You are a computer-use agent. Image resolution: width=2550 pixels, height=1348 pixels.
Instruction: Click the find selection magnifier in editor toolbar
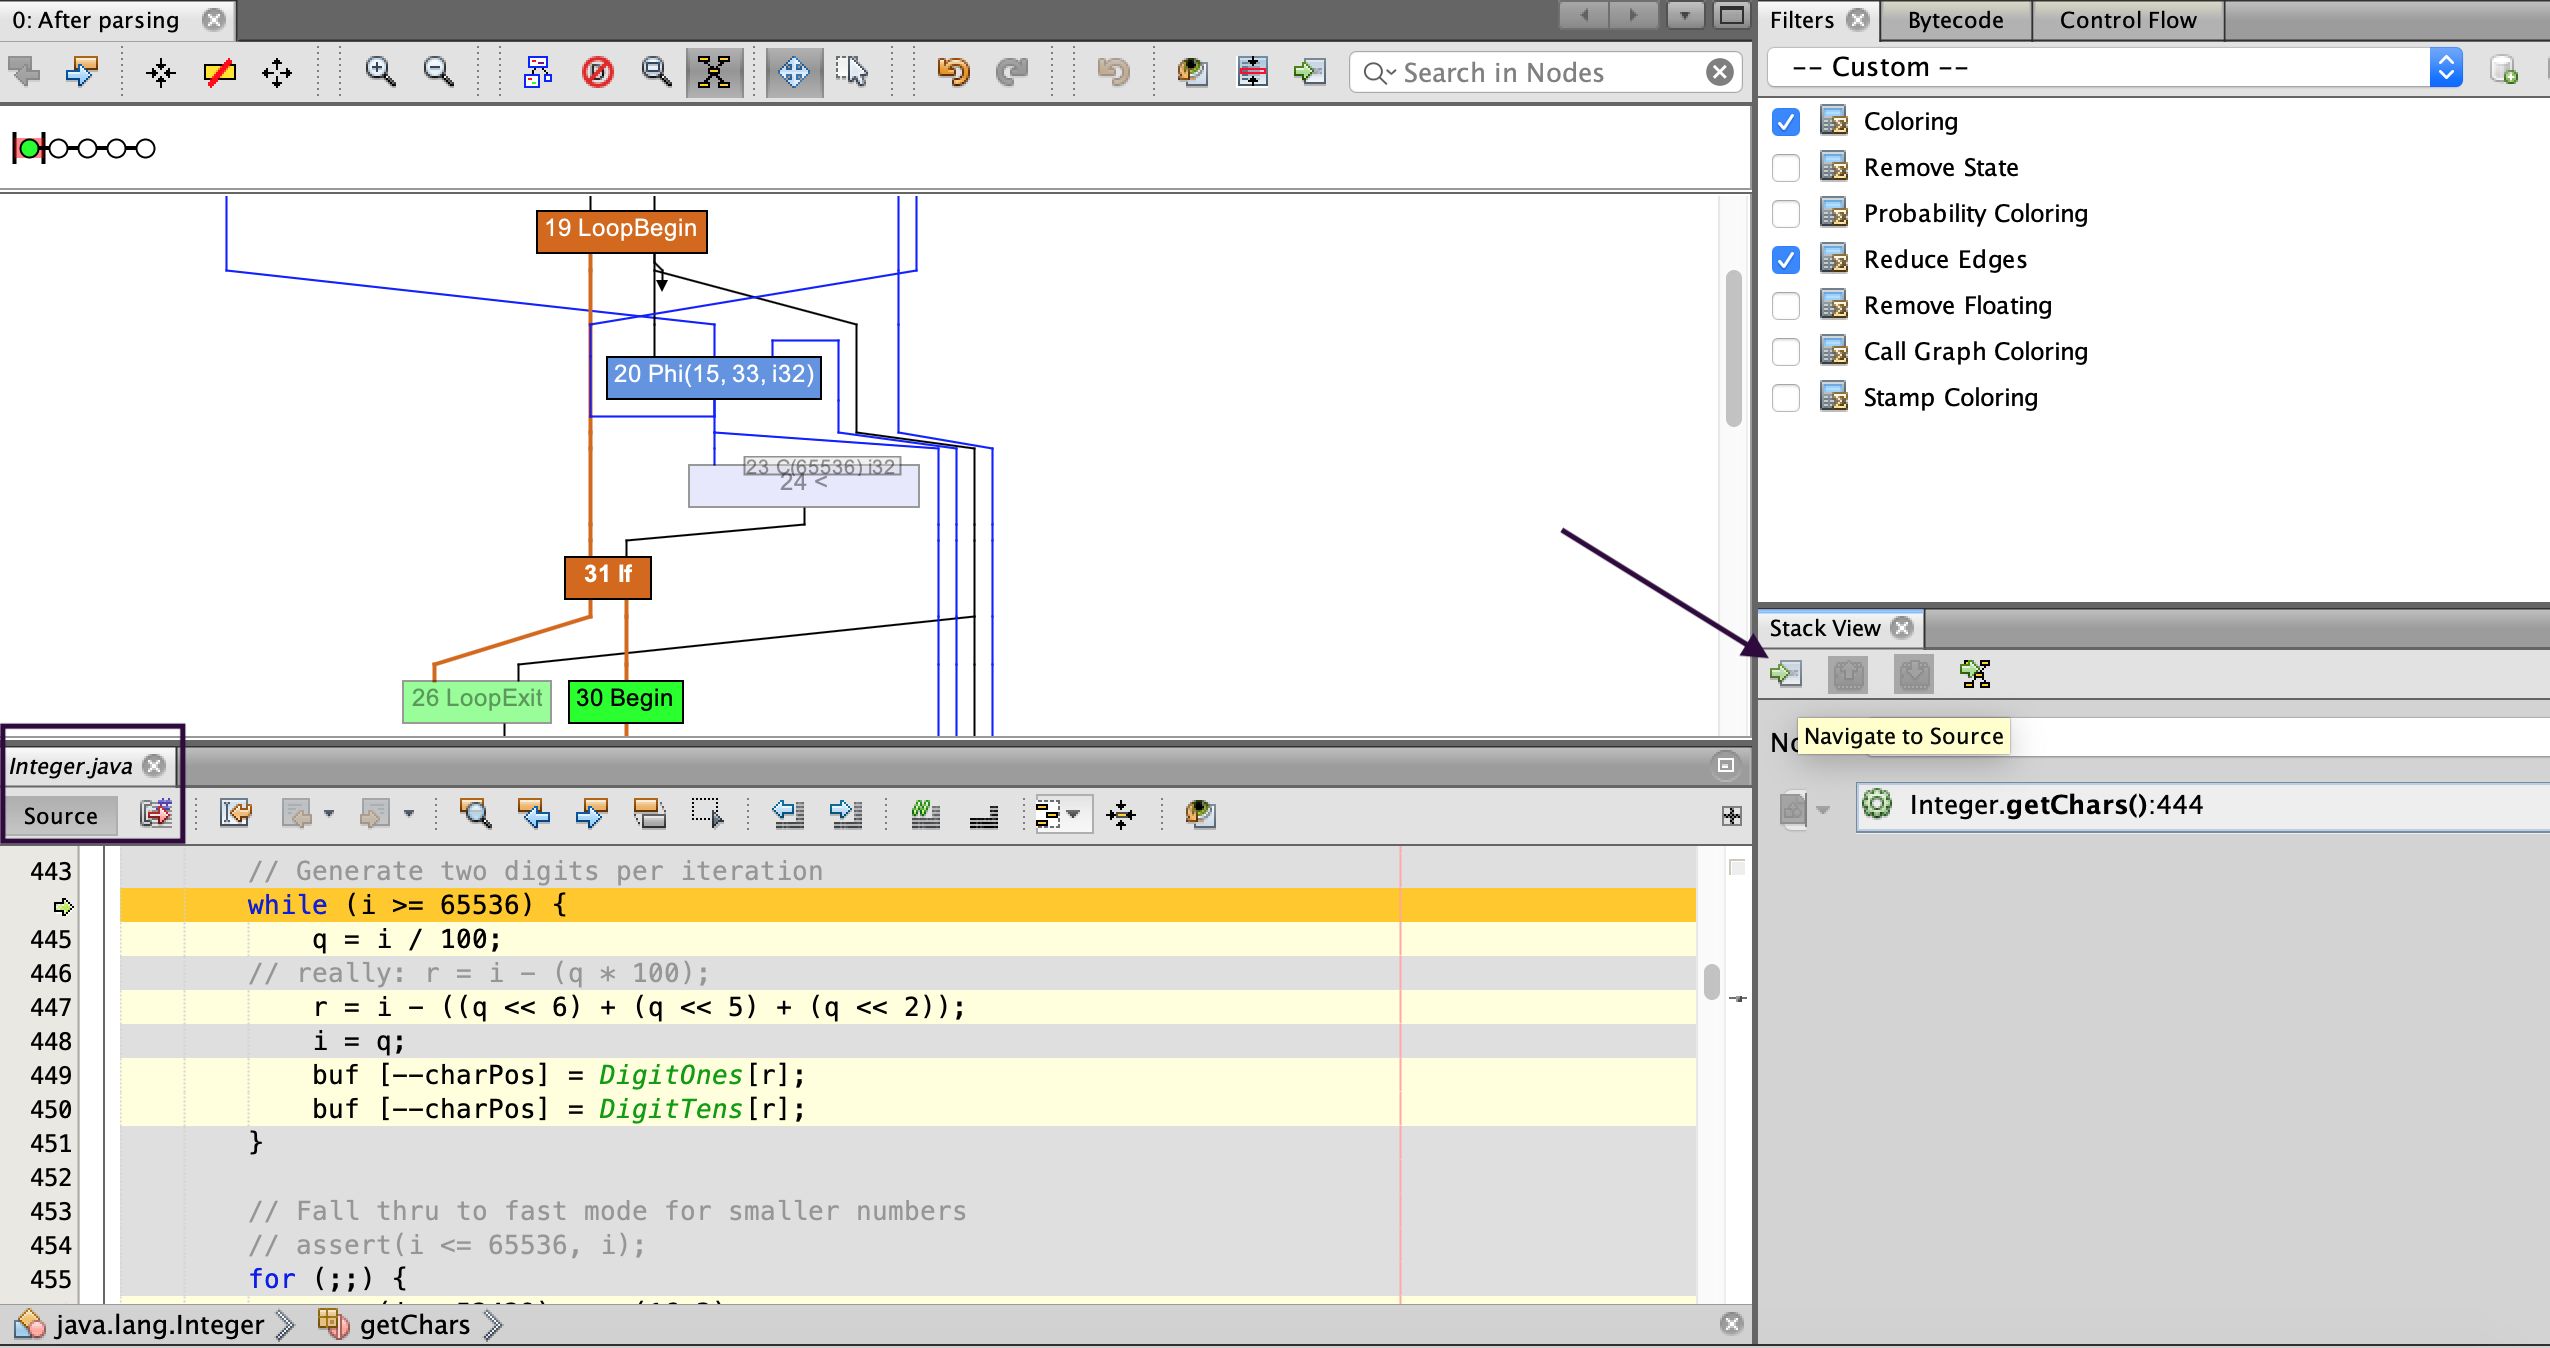click(x=475, y=814)
